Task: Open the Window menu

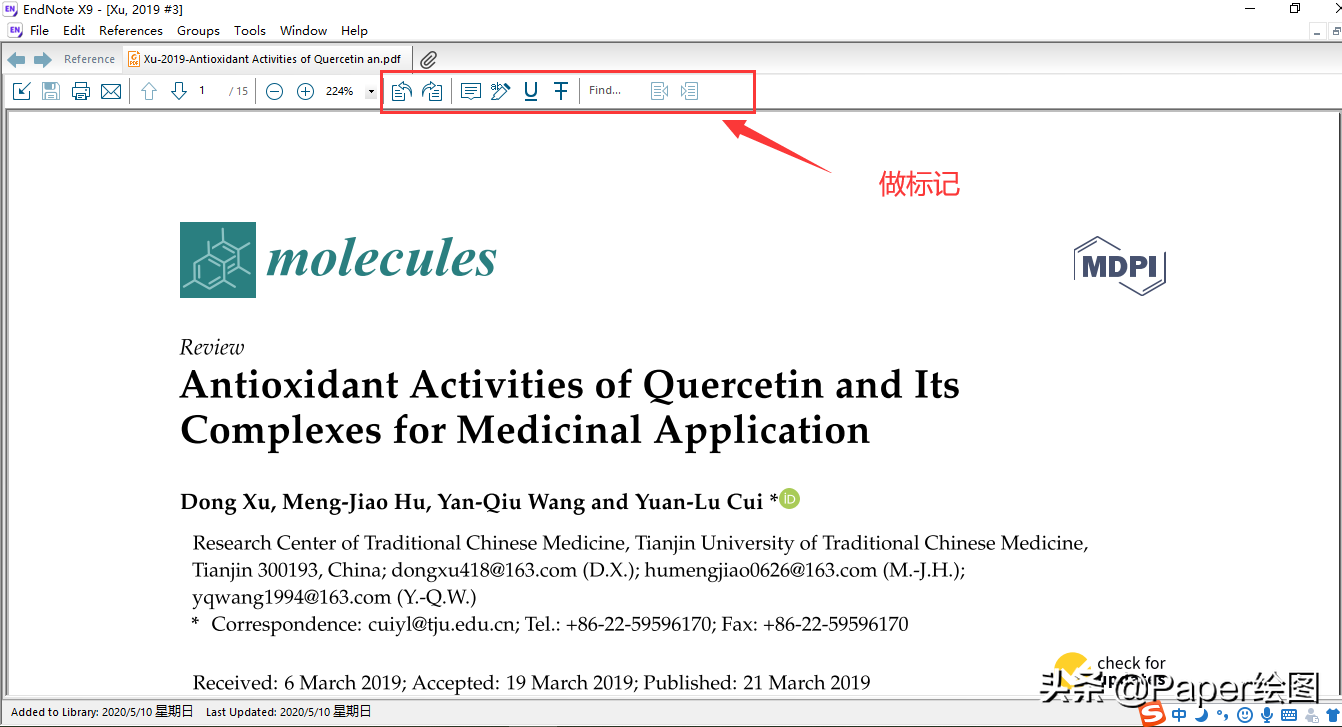Action: (x=303, y=31)
